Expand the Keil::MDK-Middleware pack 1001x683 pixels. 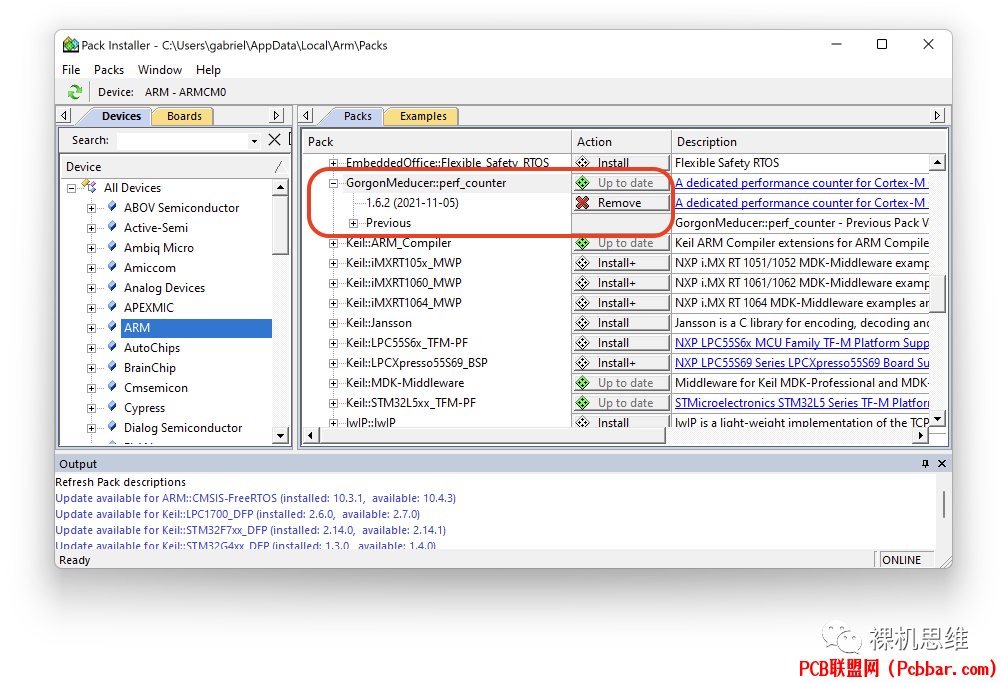tap(333, 384)
